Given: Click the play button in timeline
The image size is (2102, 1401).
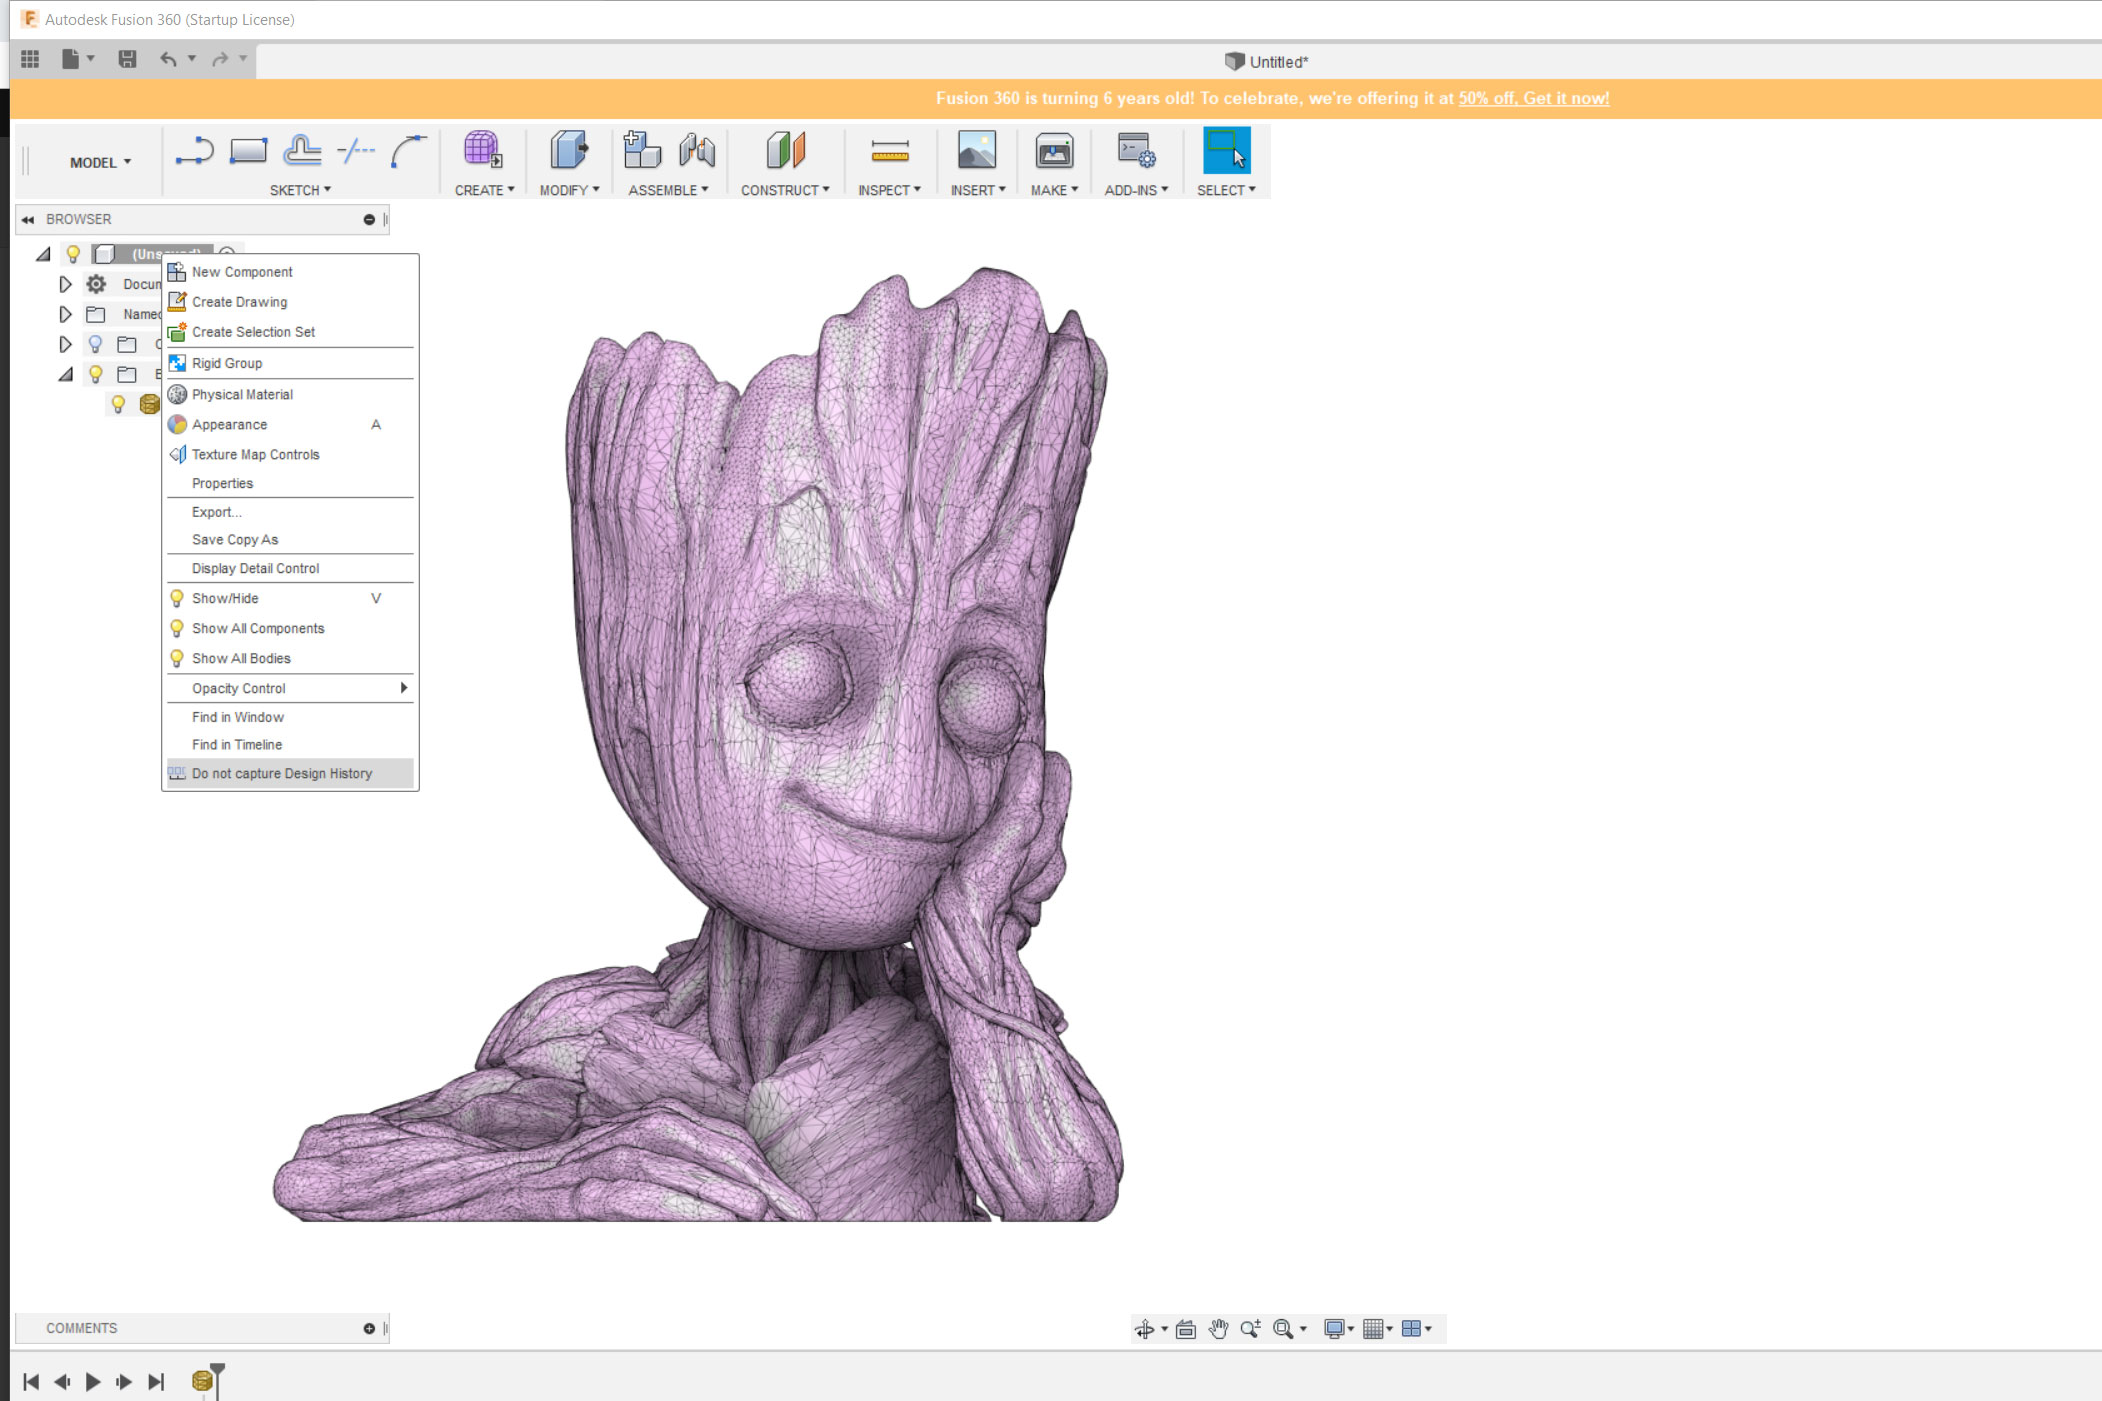Looking at the screenshot, I should (x=92, y=1382).
